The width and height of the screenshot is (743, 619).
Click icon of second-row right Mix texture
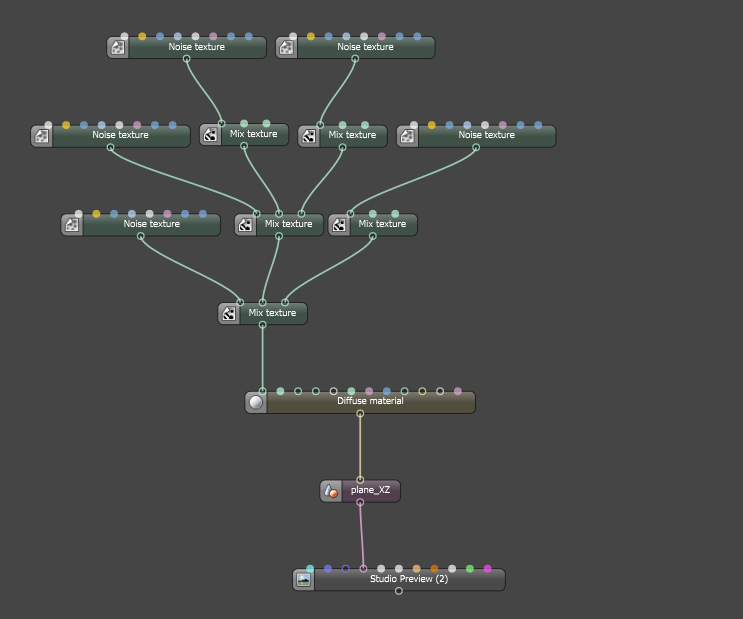309,136
